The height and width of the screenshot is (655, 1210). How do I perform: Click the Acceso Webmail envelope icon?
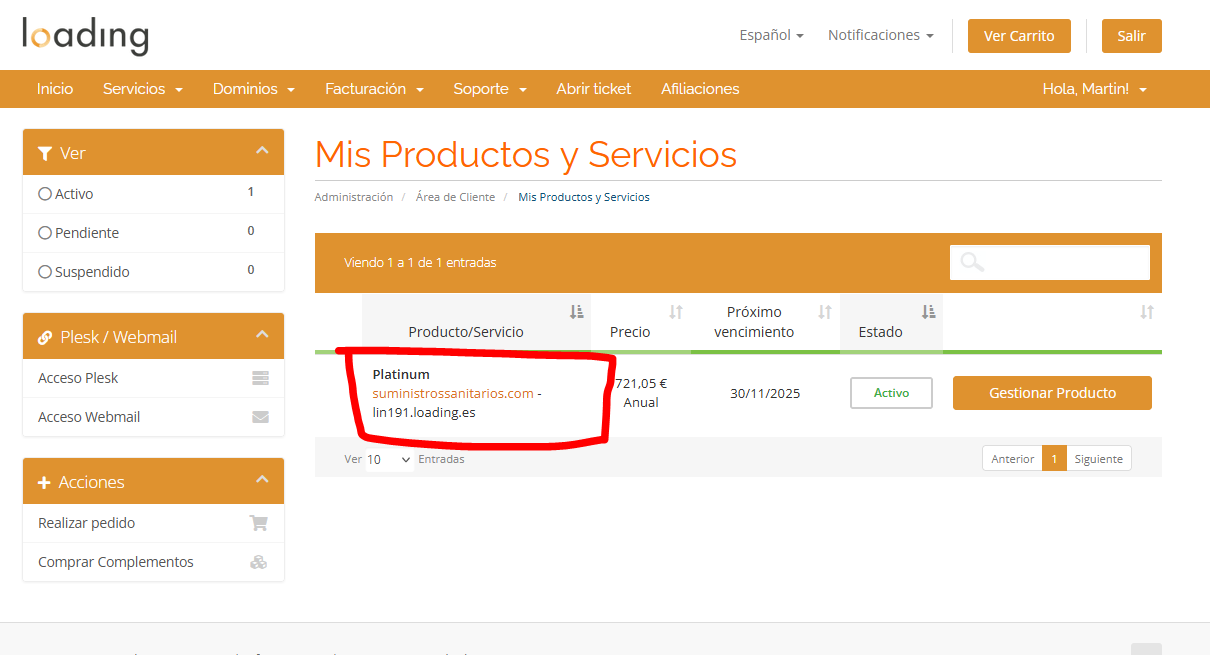[x=260, y=417]
